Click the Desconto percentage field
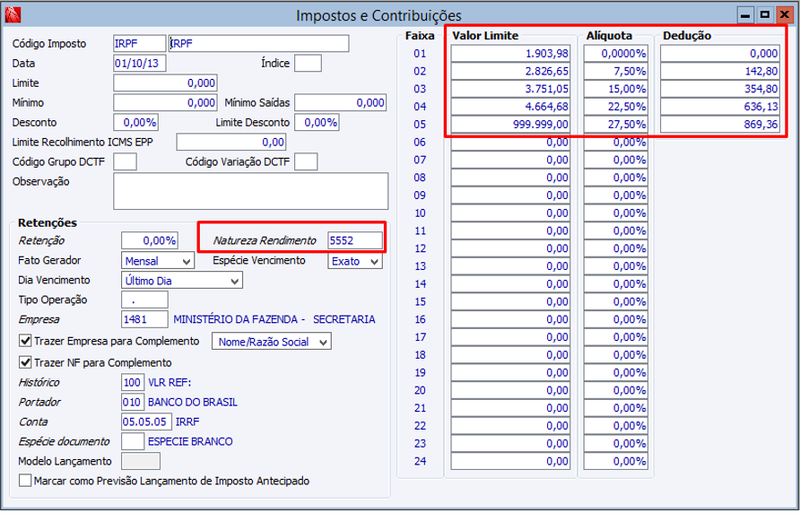The image size is (800, 513). [136, 123]
